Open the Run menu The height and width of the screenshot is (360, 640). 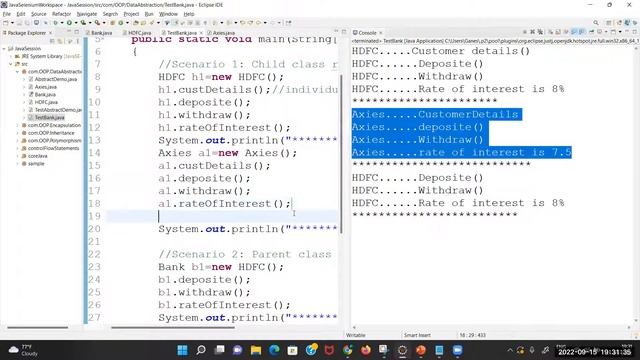[149, 14]
